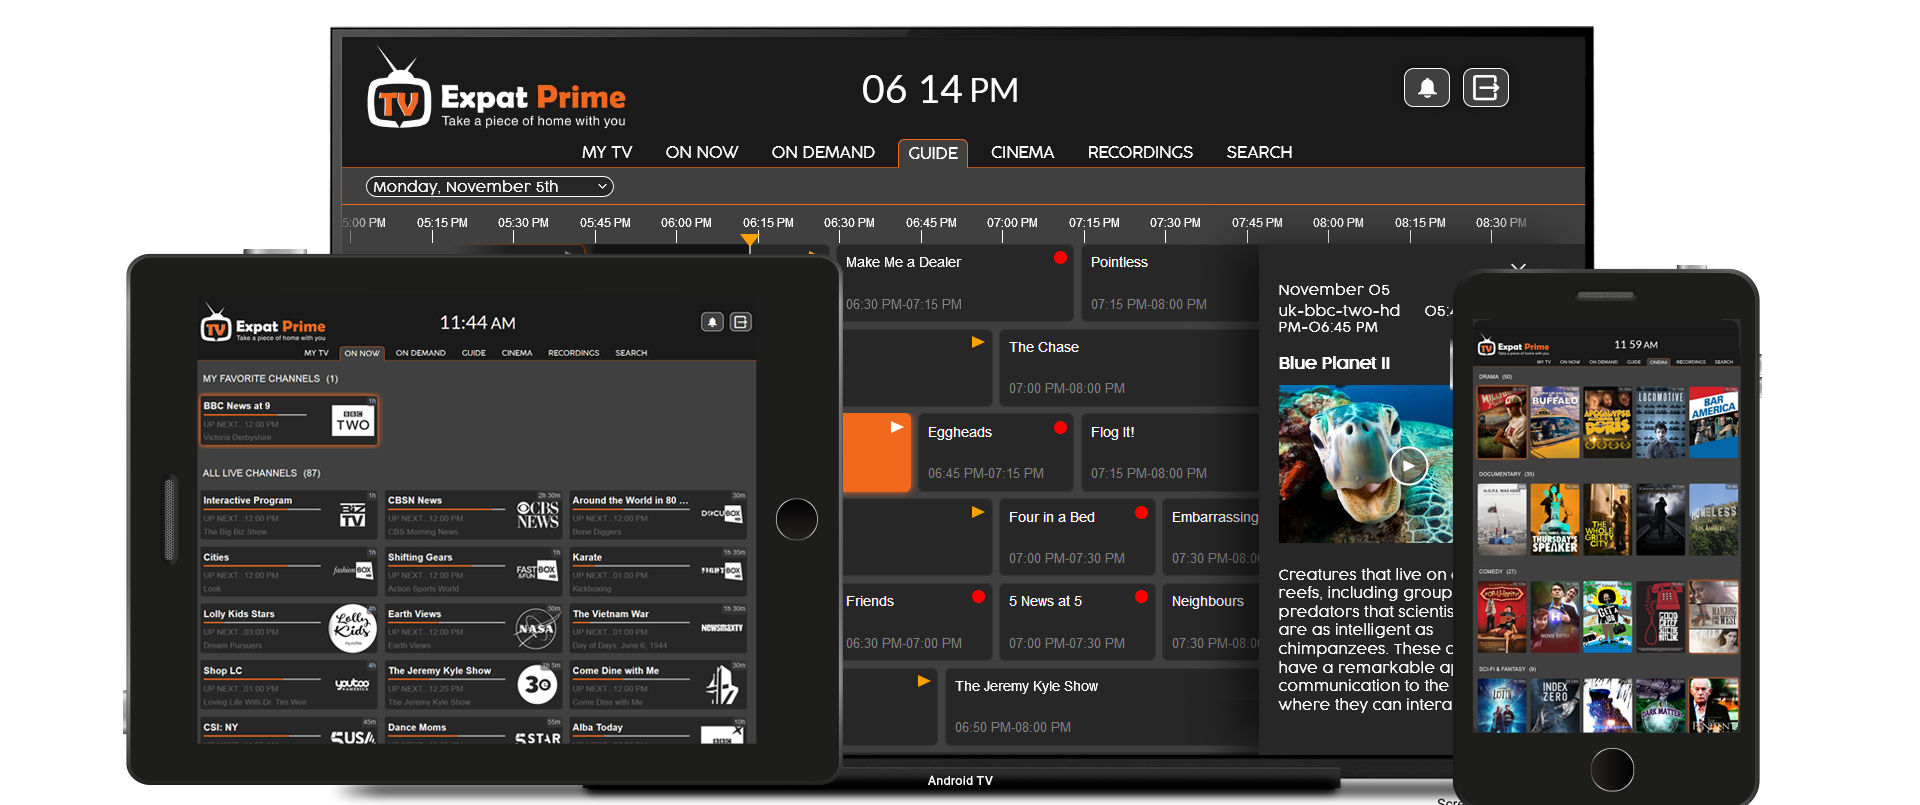Open the Monday, November 5th date dropdown
The height and width of the screenshot is (805, 1920).
point(489,187)
